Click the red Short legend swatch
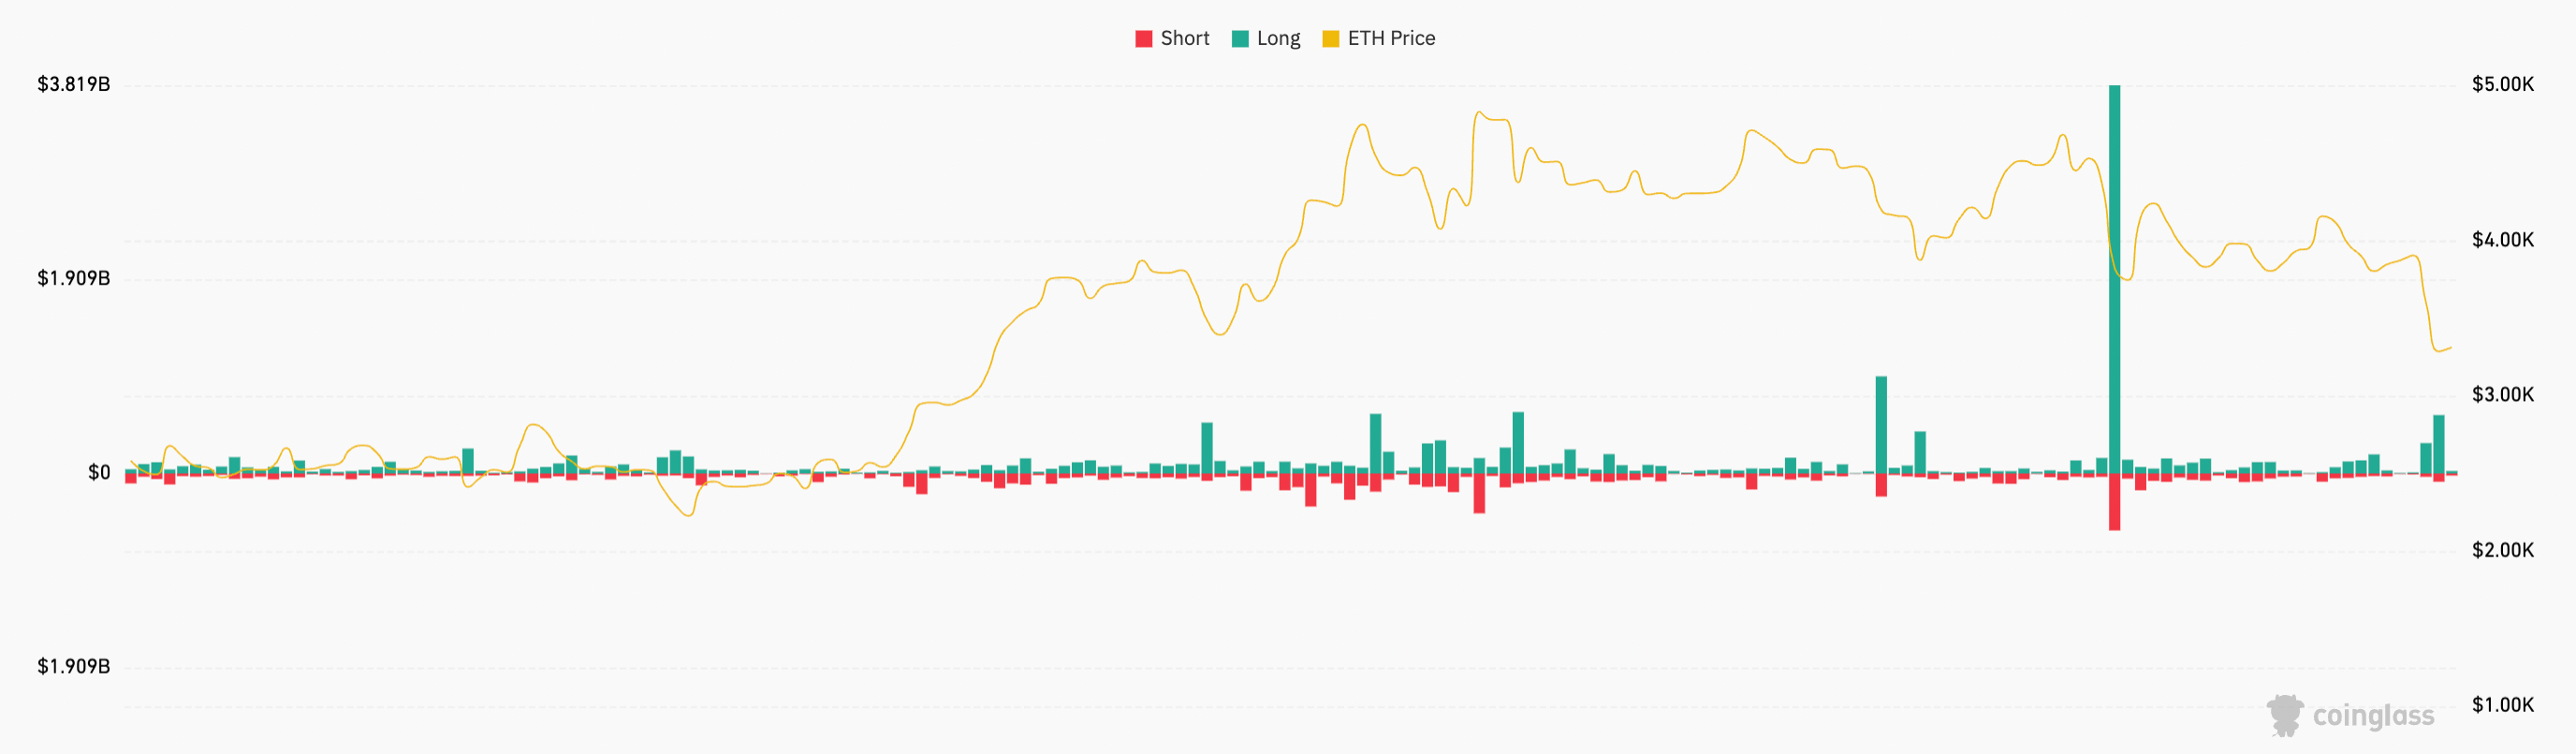 [1143, 39]
